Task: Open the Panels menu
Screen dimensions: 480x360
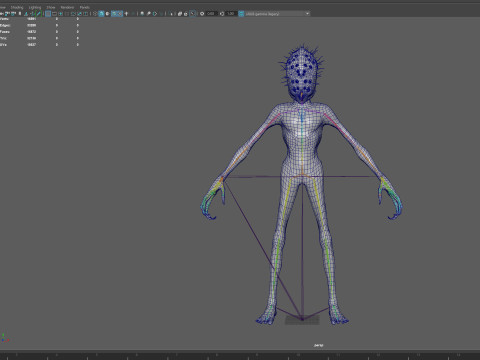Action: (84, 7)
